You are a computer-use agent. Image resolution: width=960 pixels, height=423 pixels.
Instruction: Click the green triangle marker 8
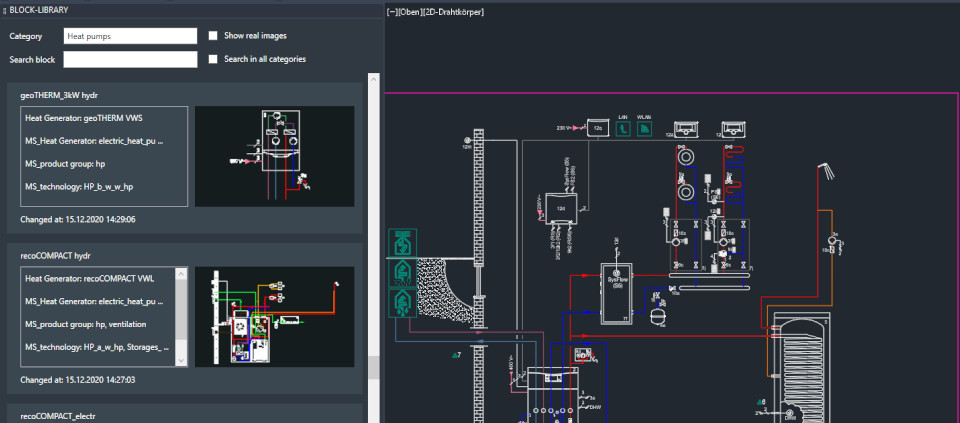tap(761, 402)
